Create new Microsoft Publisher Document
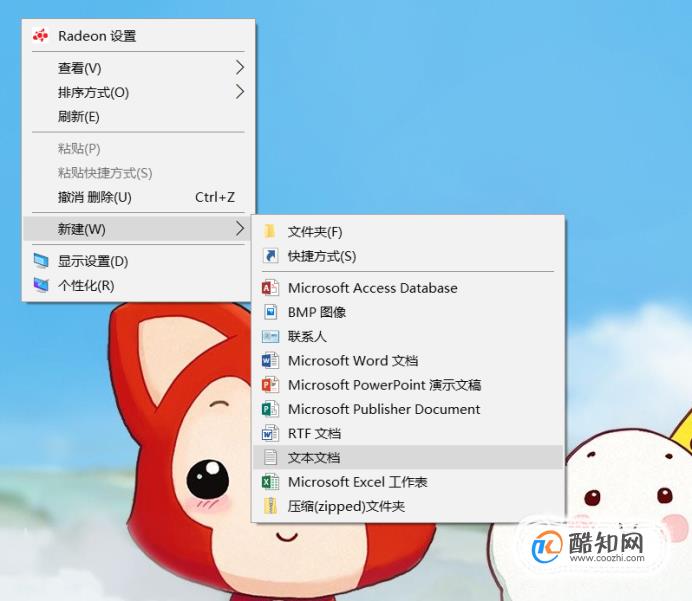Screen dimensions: 692x601 [x=408, y=409]
